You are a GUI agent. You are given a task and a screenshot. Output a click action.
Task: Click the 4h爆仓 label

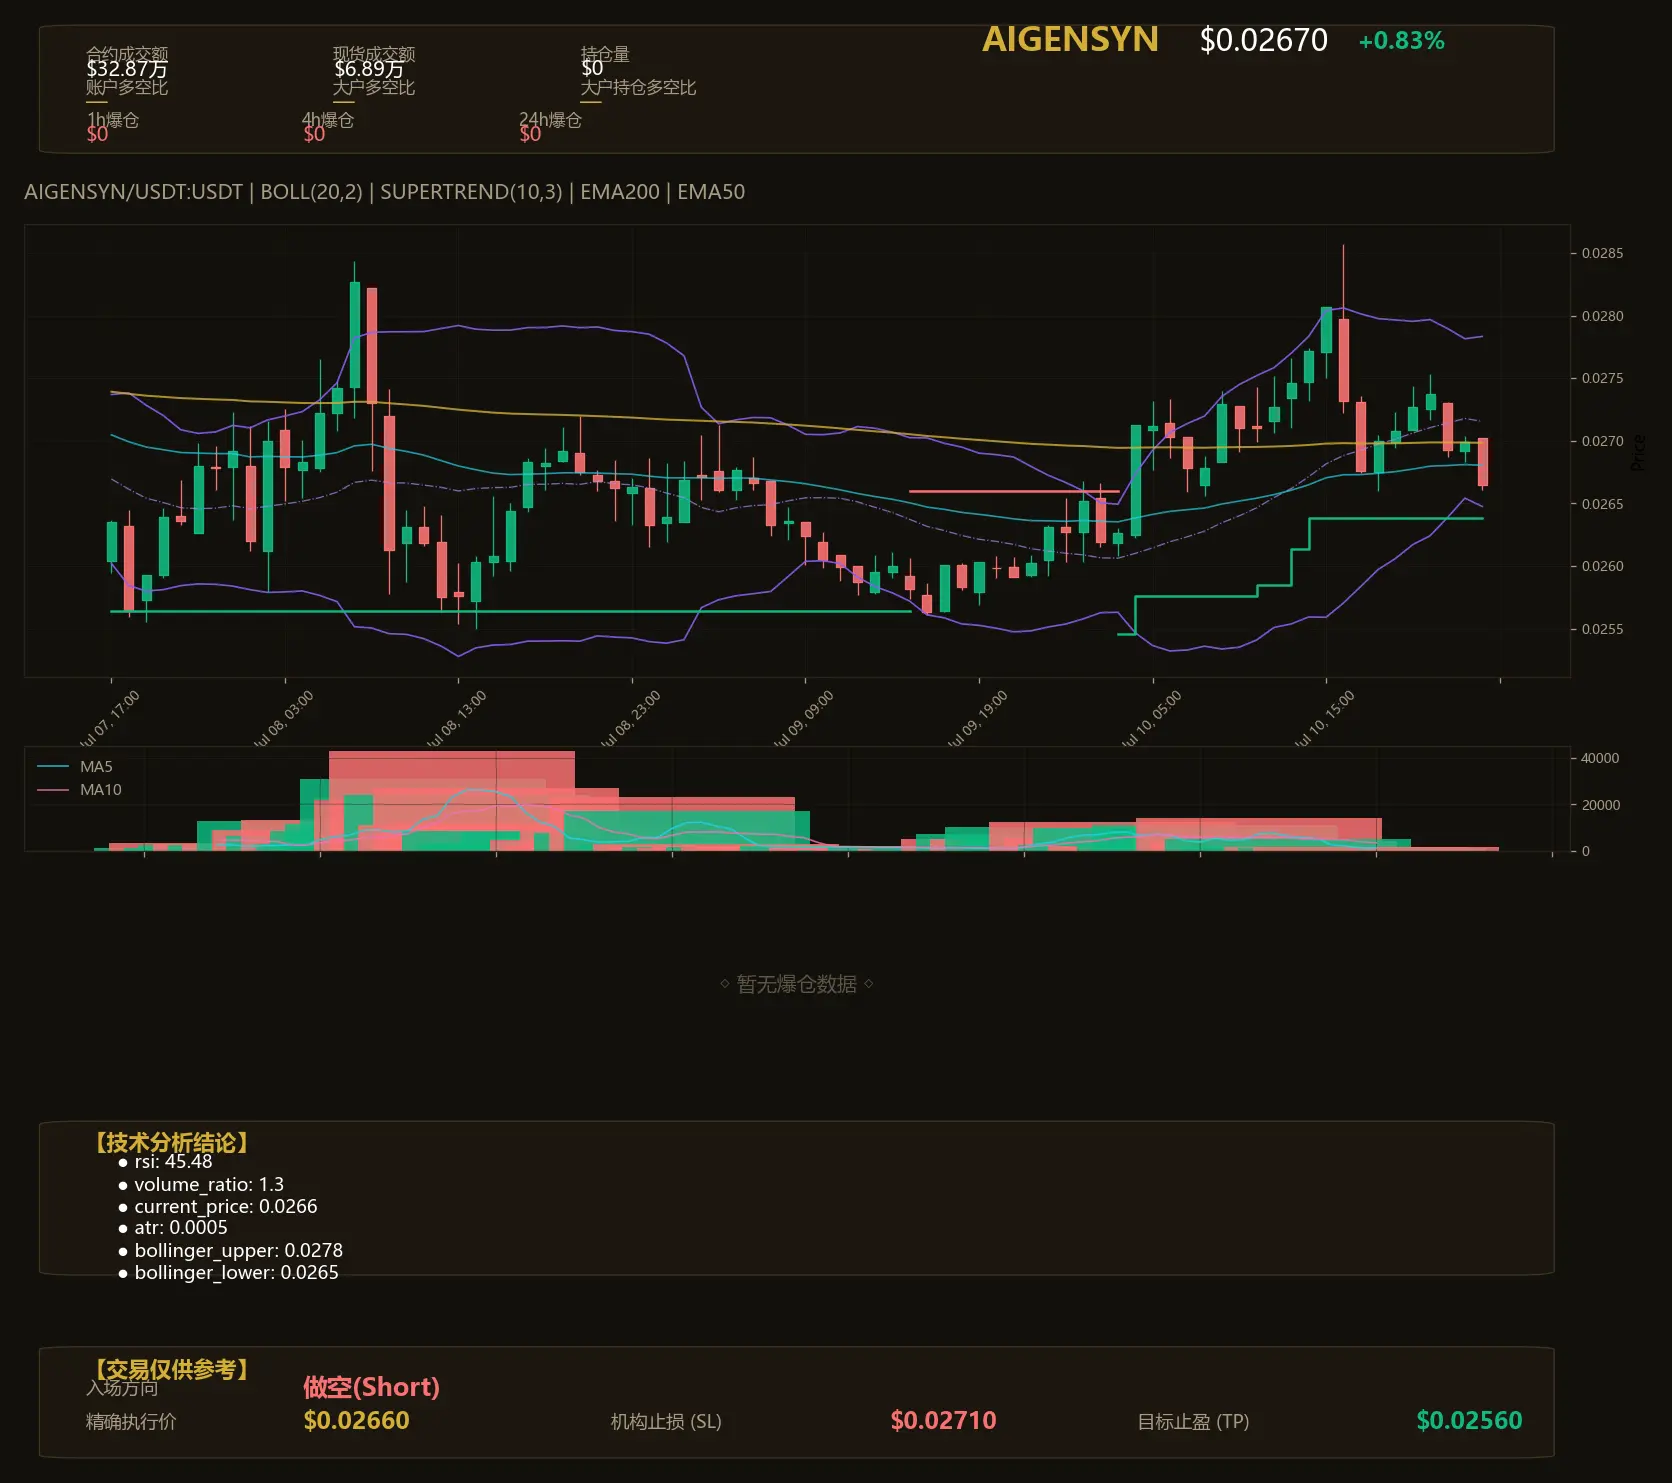point(328,120)
